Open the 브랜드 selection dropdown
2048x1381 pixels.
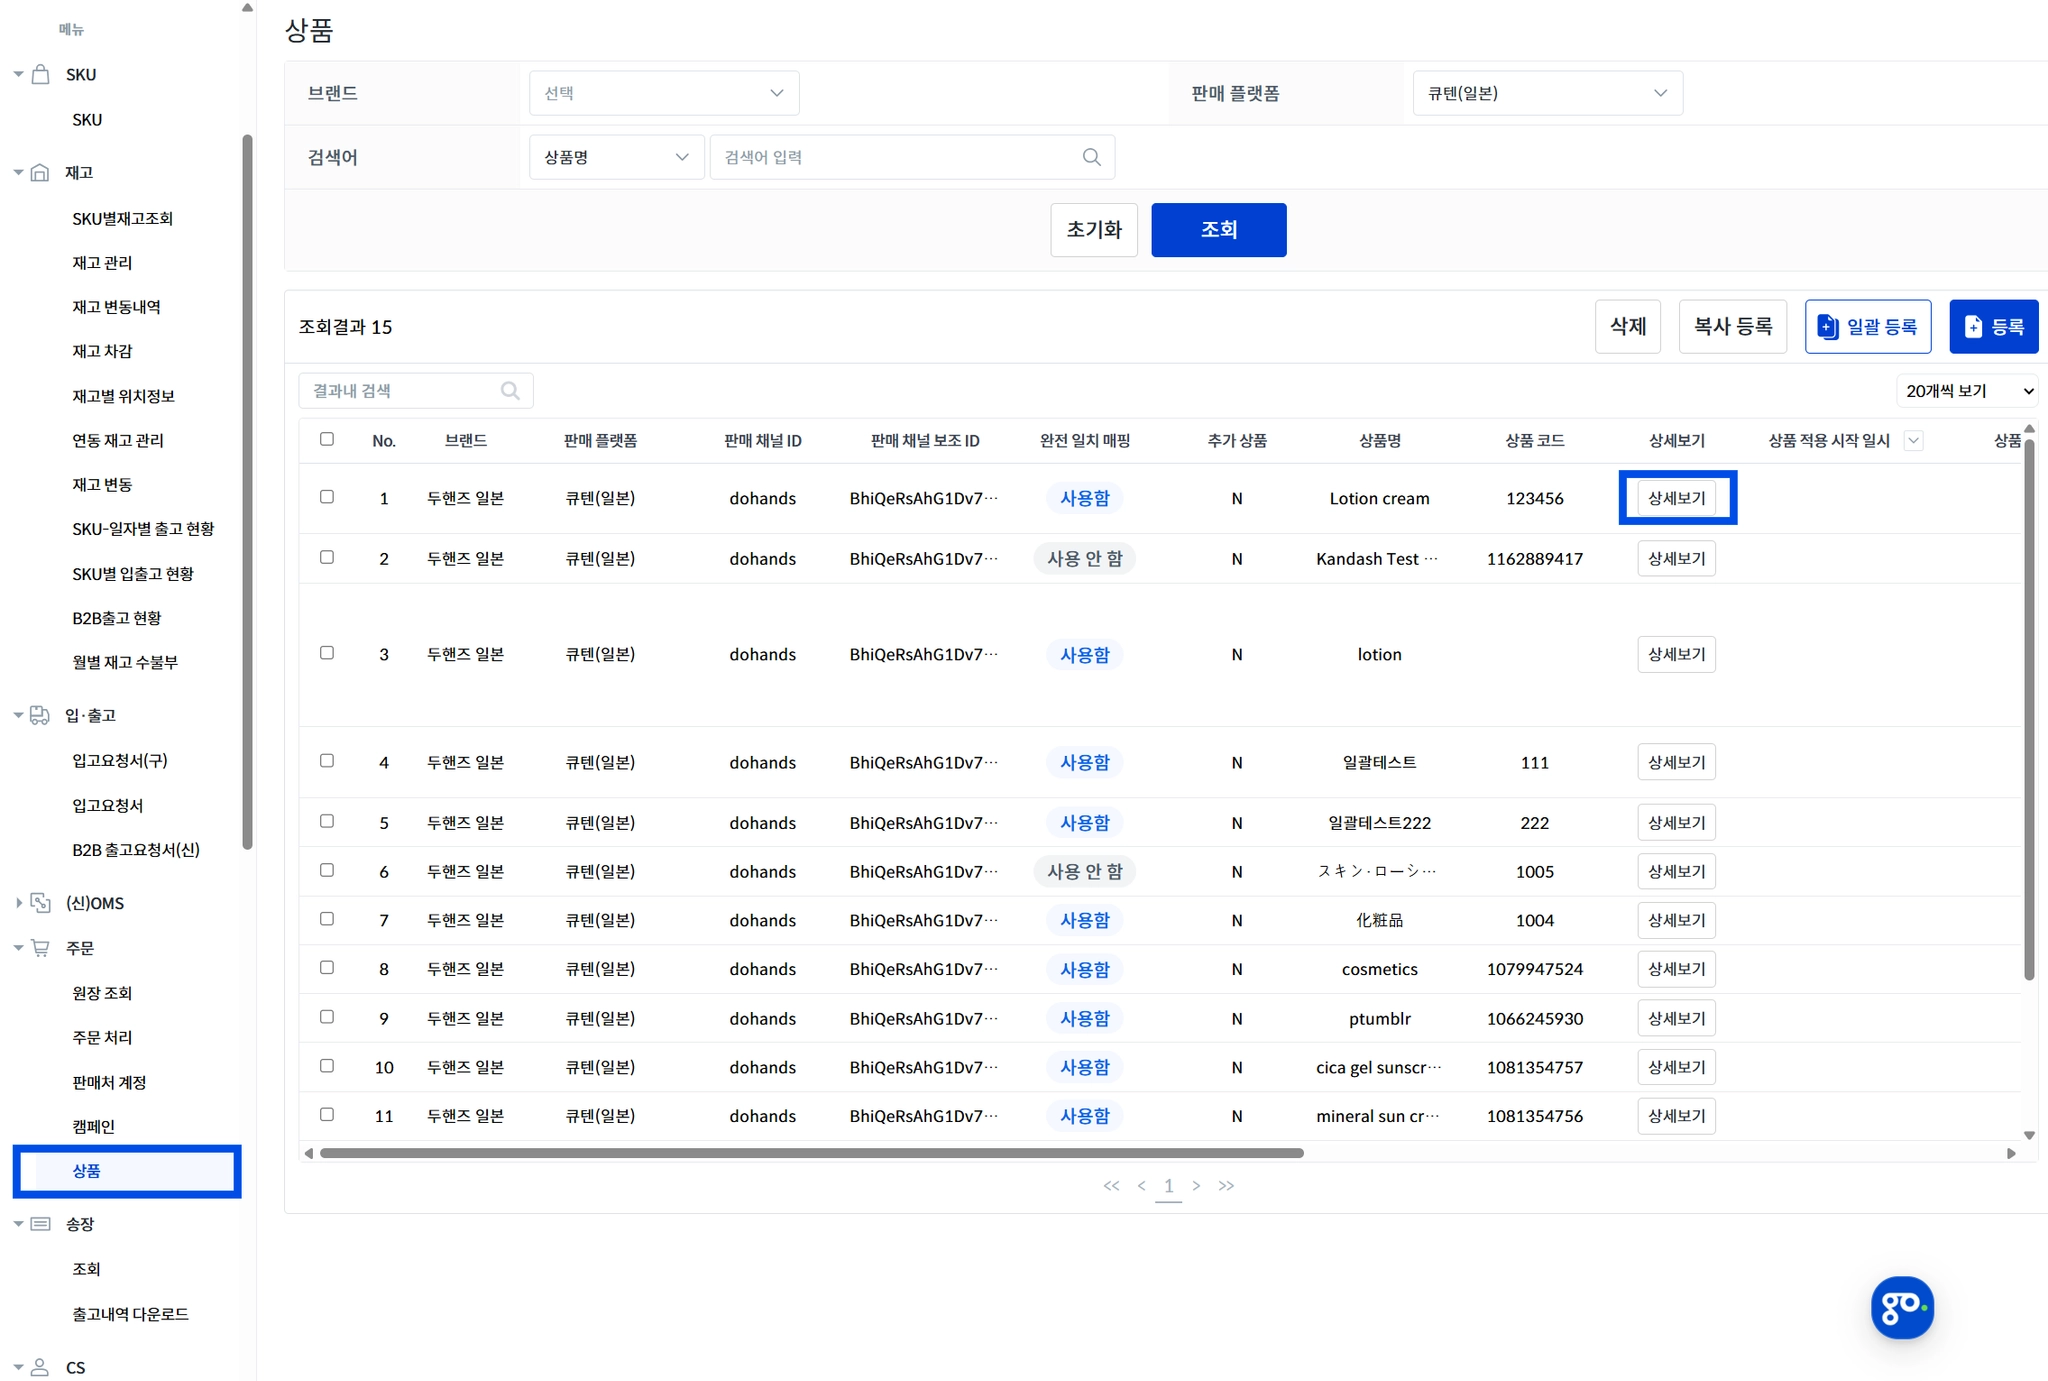(663, 93)
